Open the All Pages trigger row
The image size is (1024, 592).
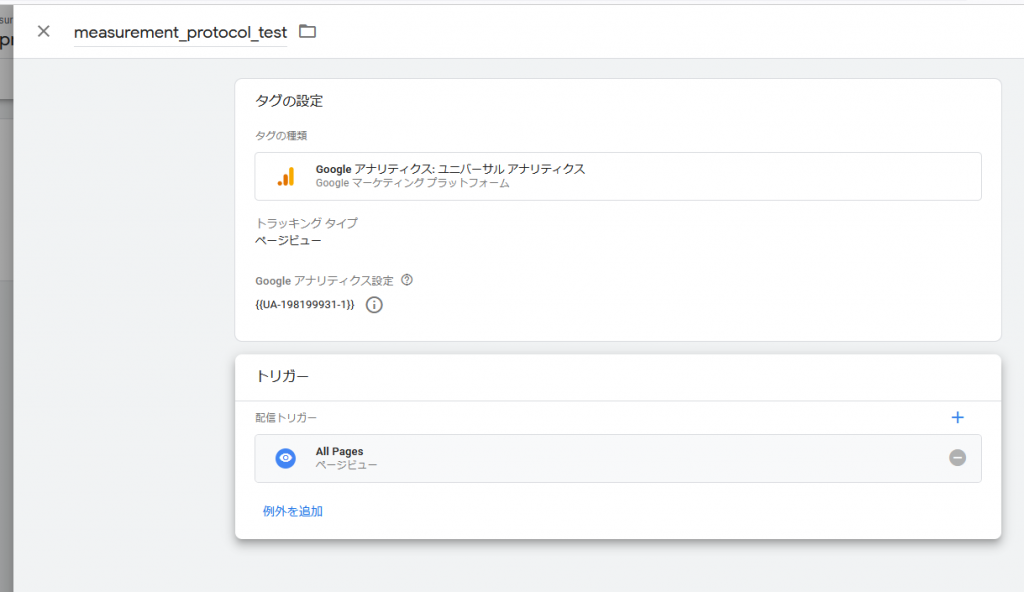[x=618, y=458]
